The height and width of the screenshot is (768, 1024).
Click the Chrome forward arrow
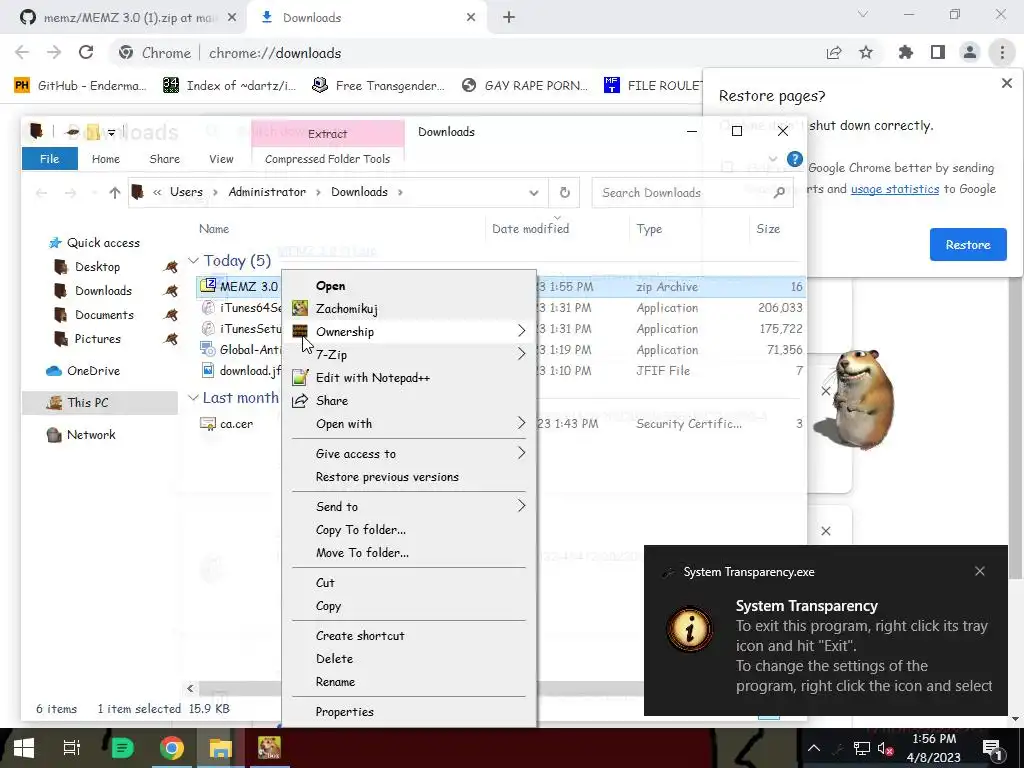coord(54,53)
